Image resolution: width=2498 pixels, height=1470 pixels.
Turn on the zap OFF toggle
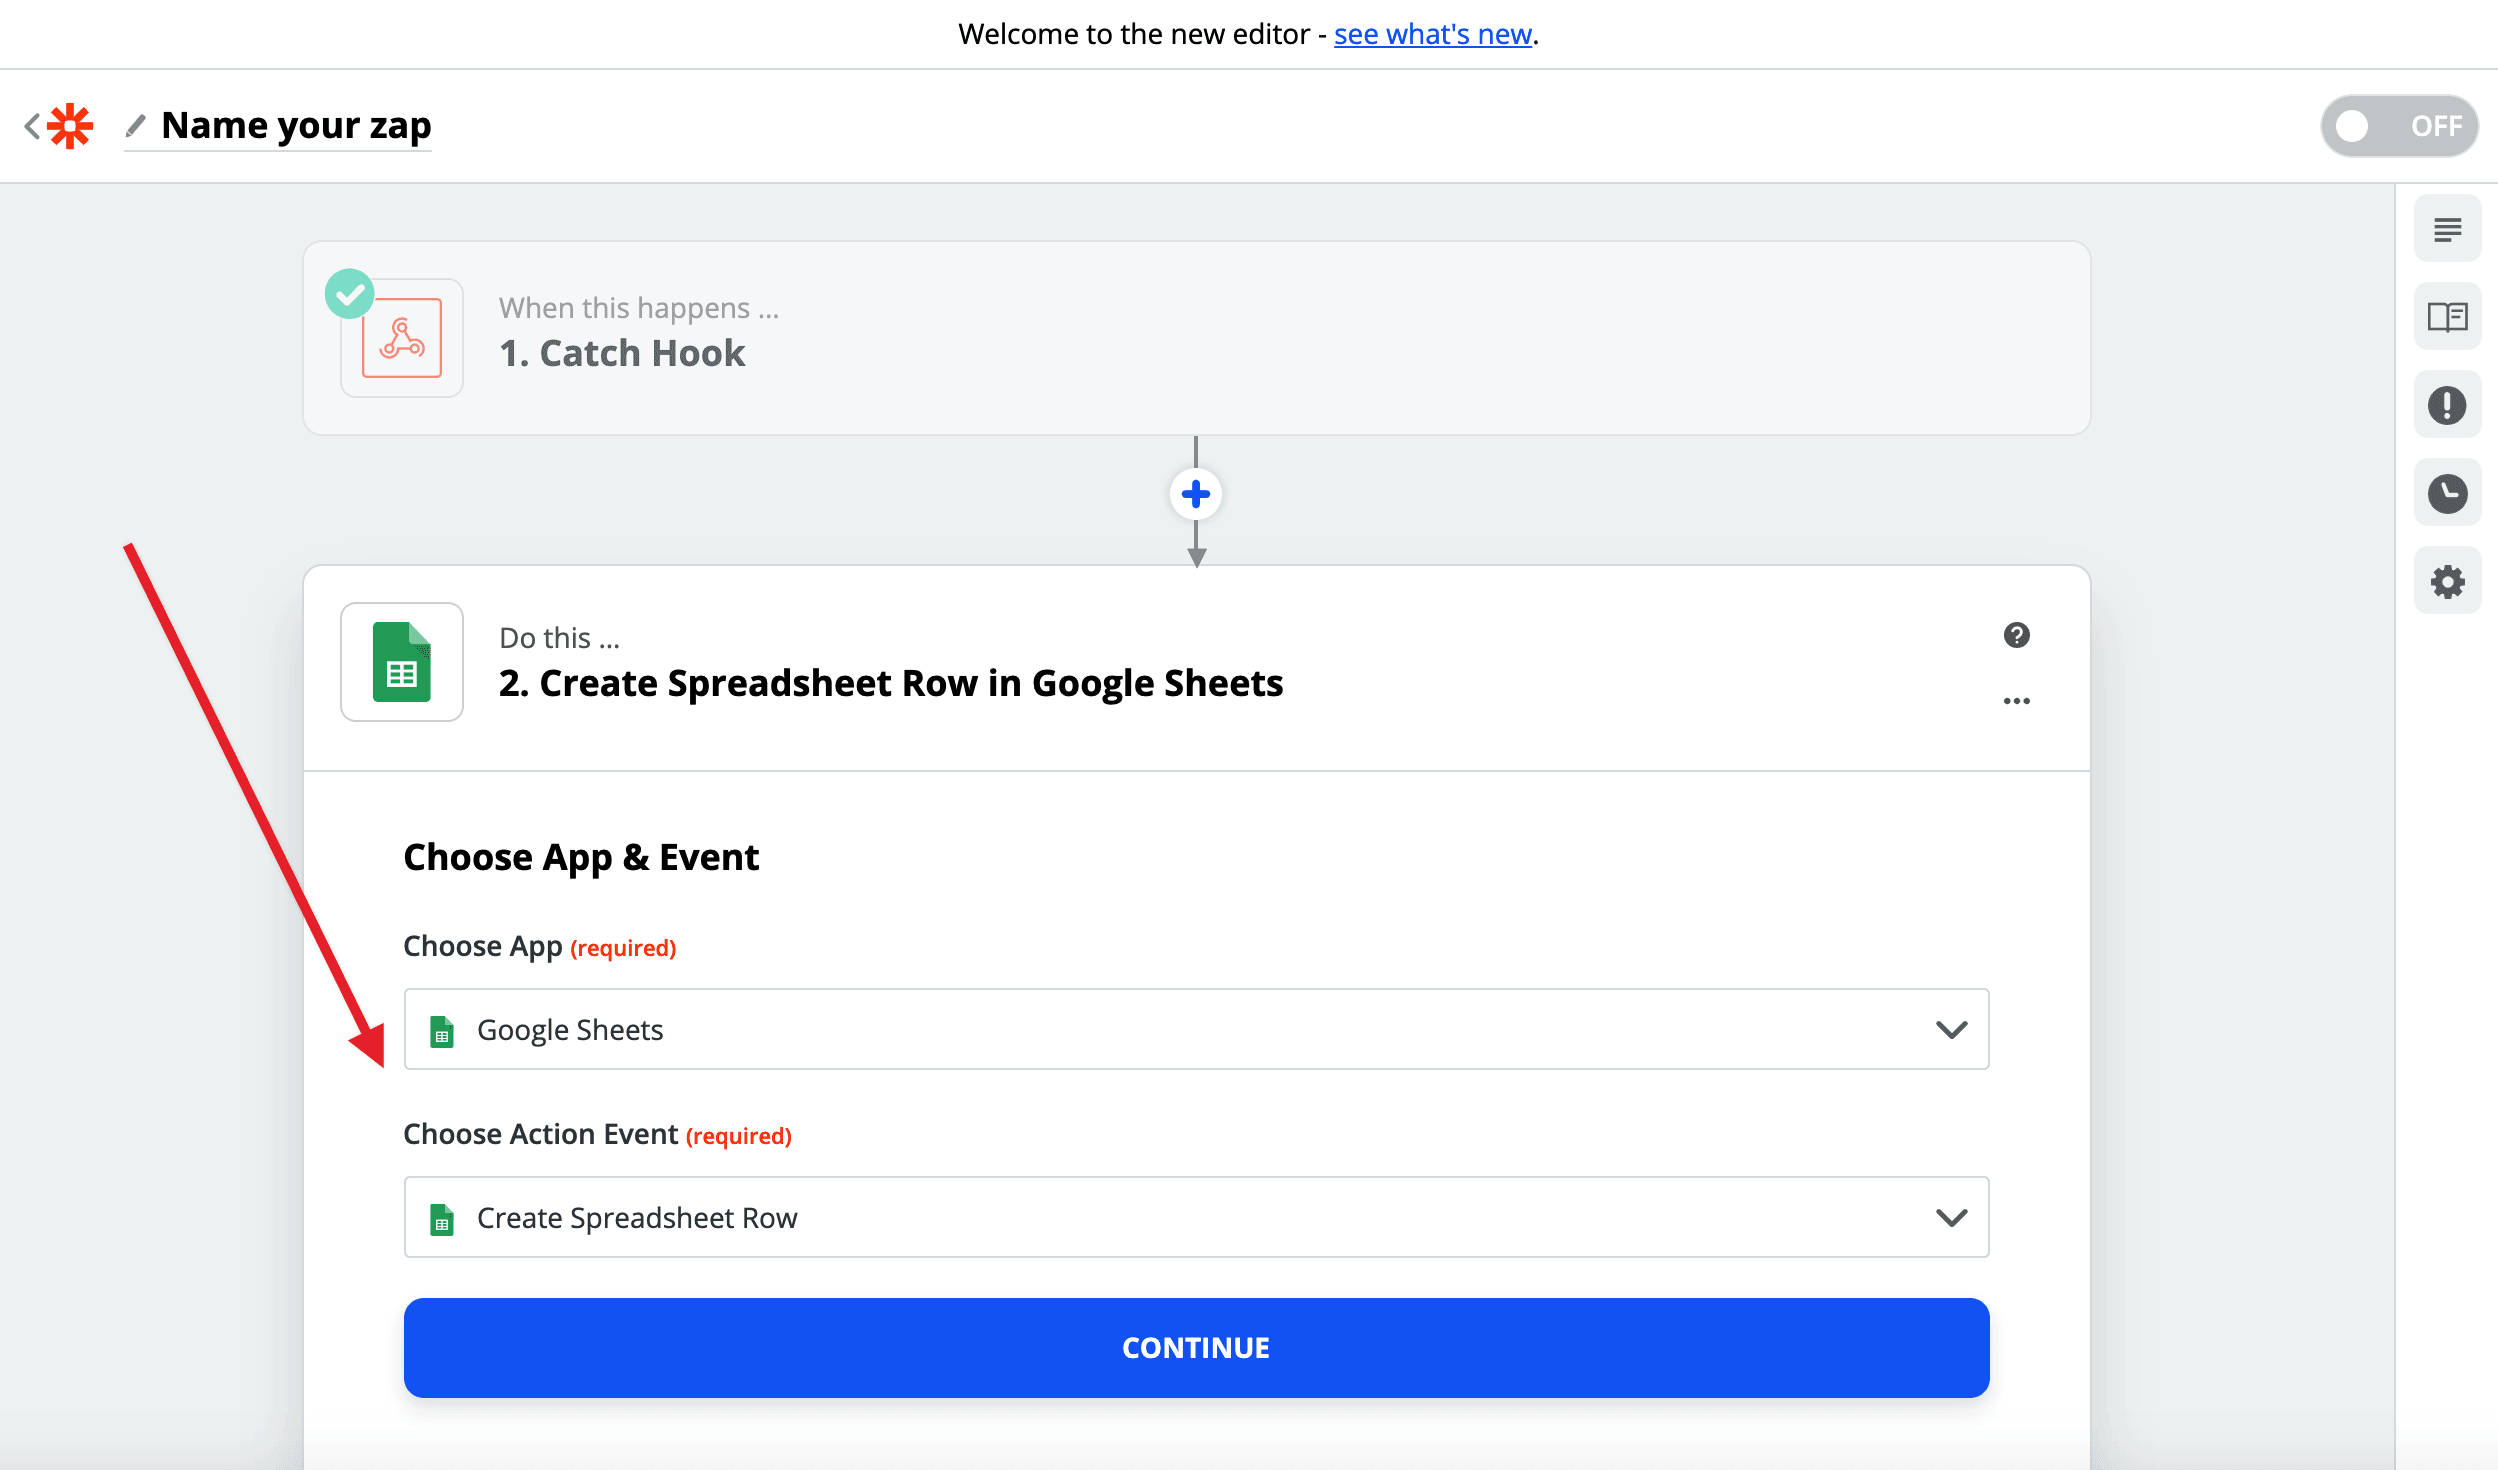point(2398,126)
